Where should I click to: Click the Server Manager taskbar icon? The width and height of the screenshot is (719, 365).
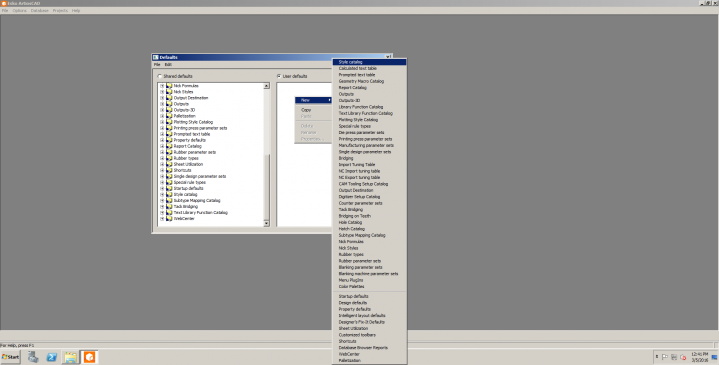[x=33, y=357]
